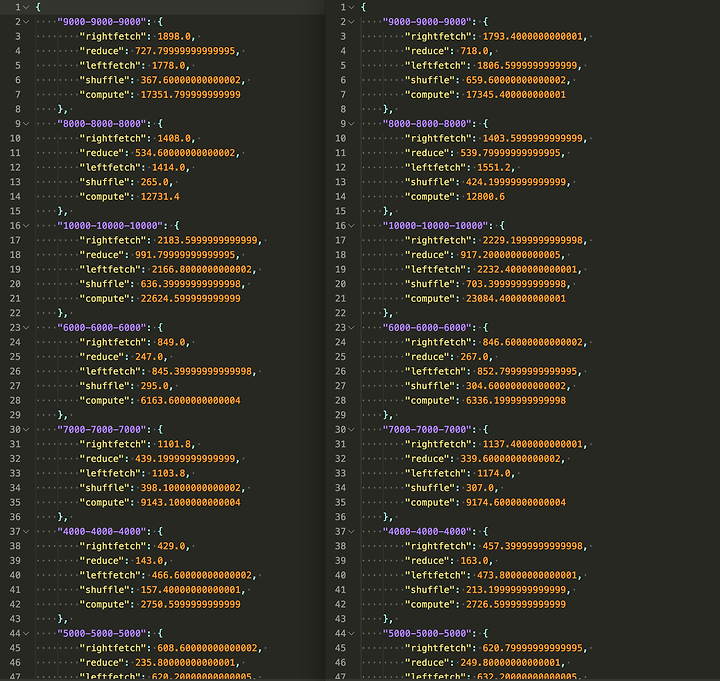The image size is (720, 681).
Task: Click the leftfetch value 2166.8000000000002
Action: (x=202, y=270)
